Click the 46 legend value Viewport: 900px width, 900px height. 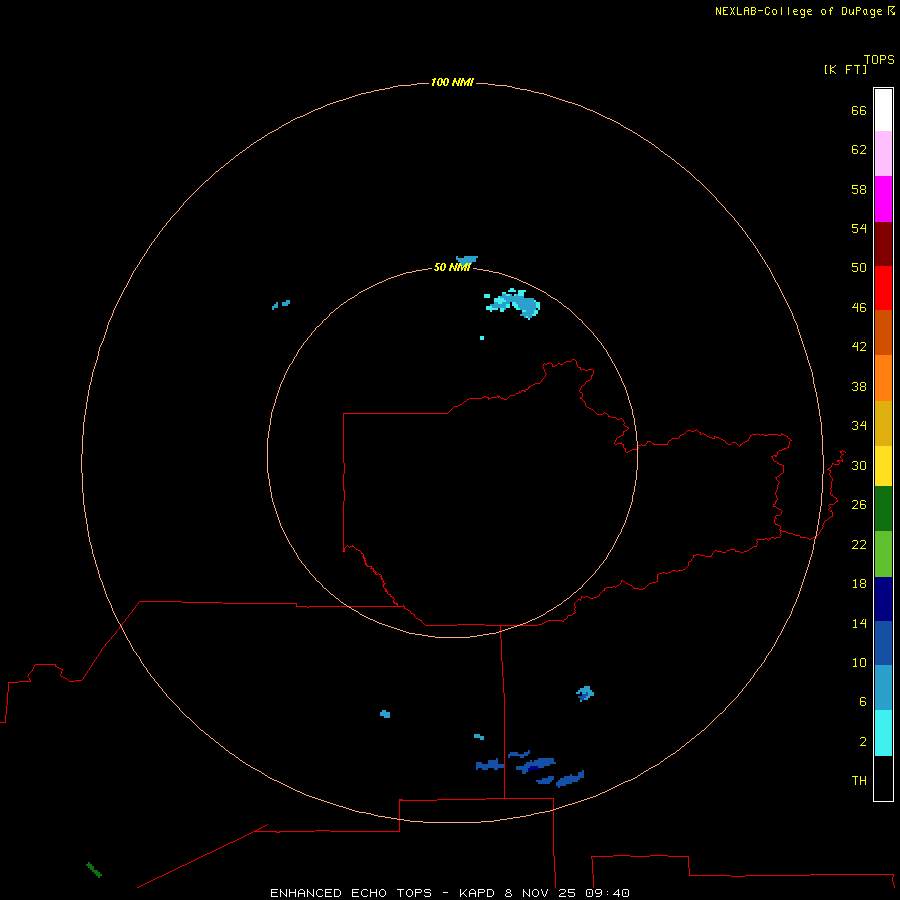[859, 307]
